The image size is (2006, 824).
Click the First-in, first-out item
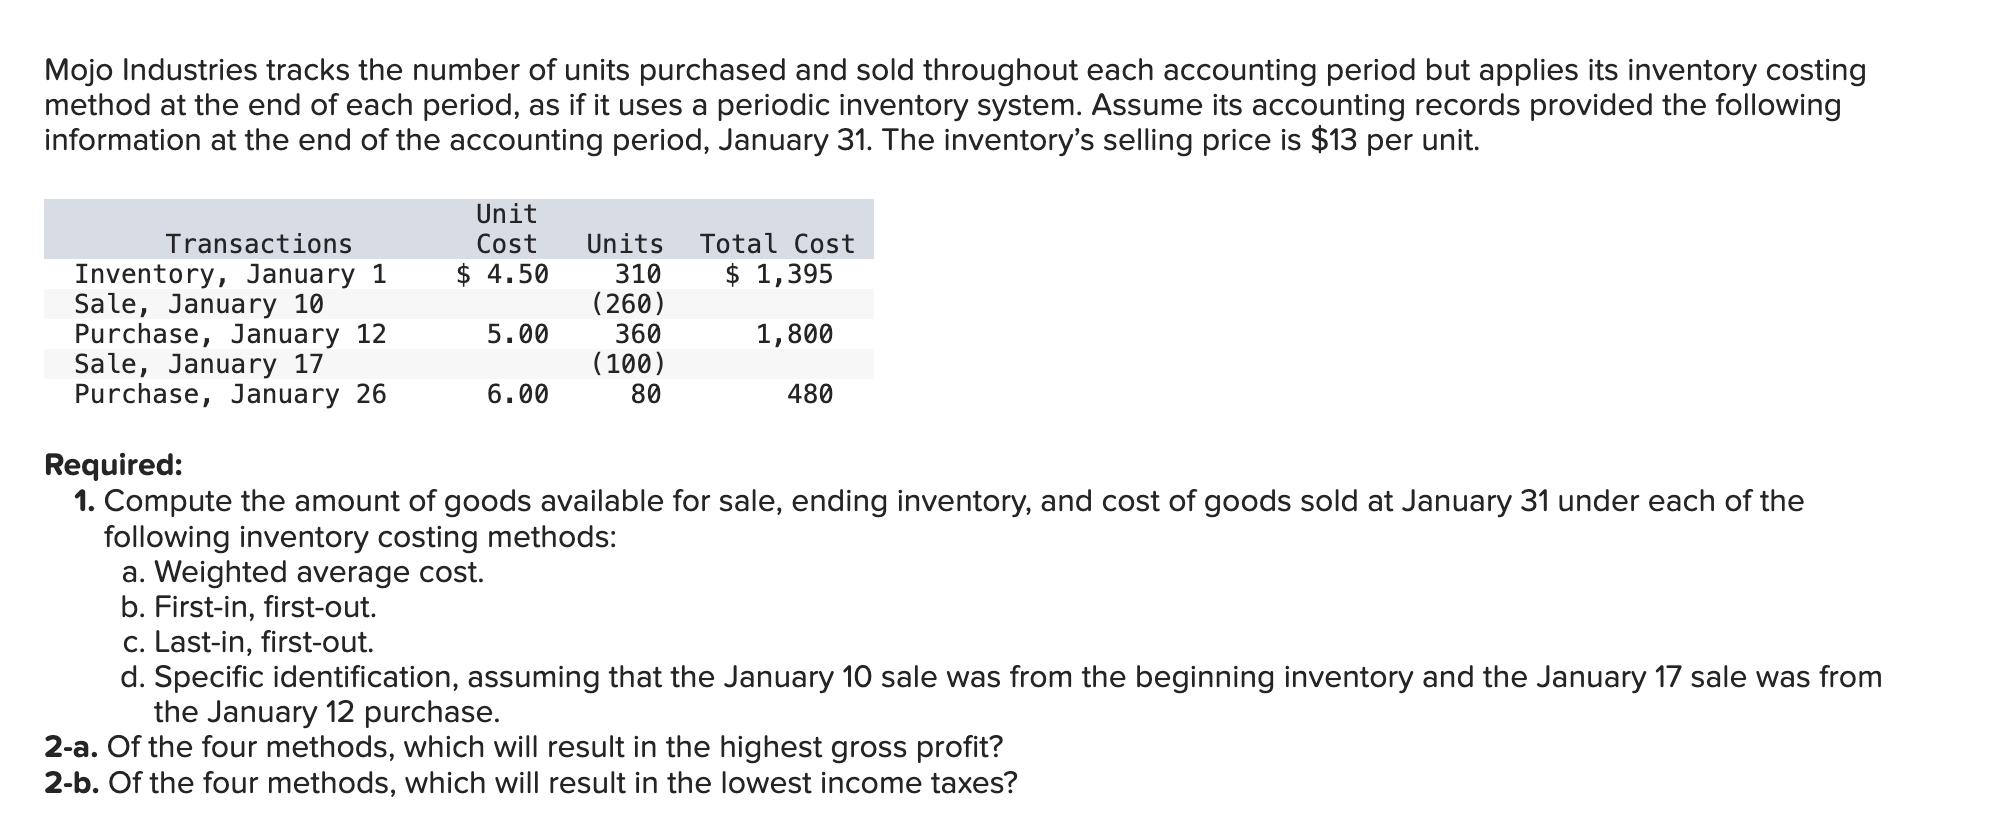click(249, 607)
